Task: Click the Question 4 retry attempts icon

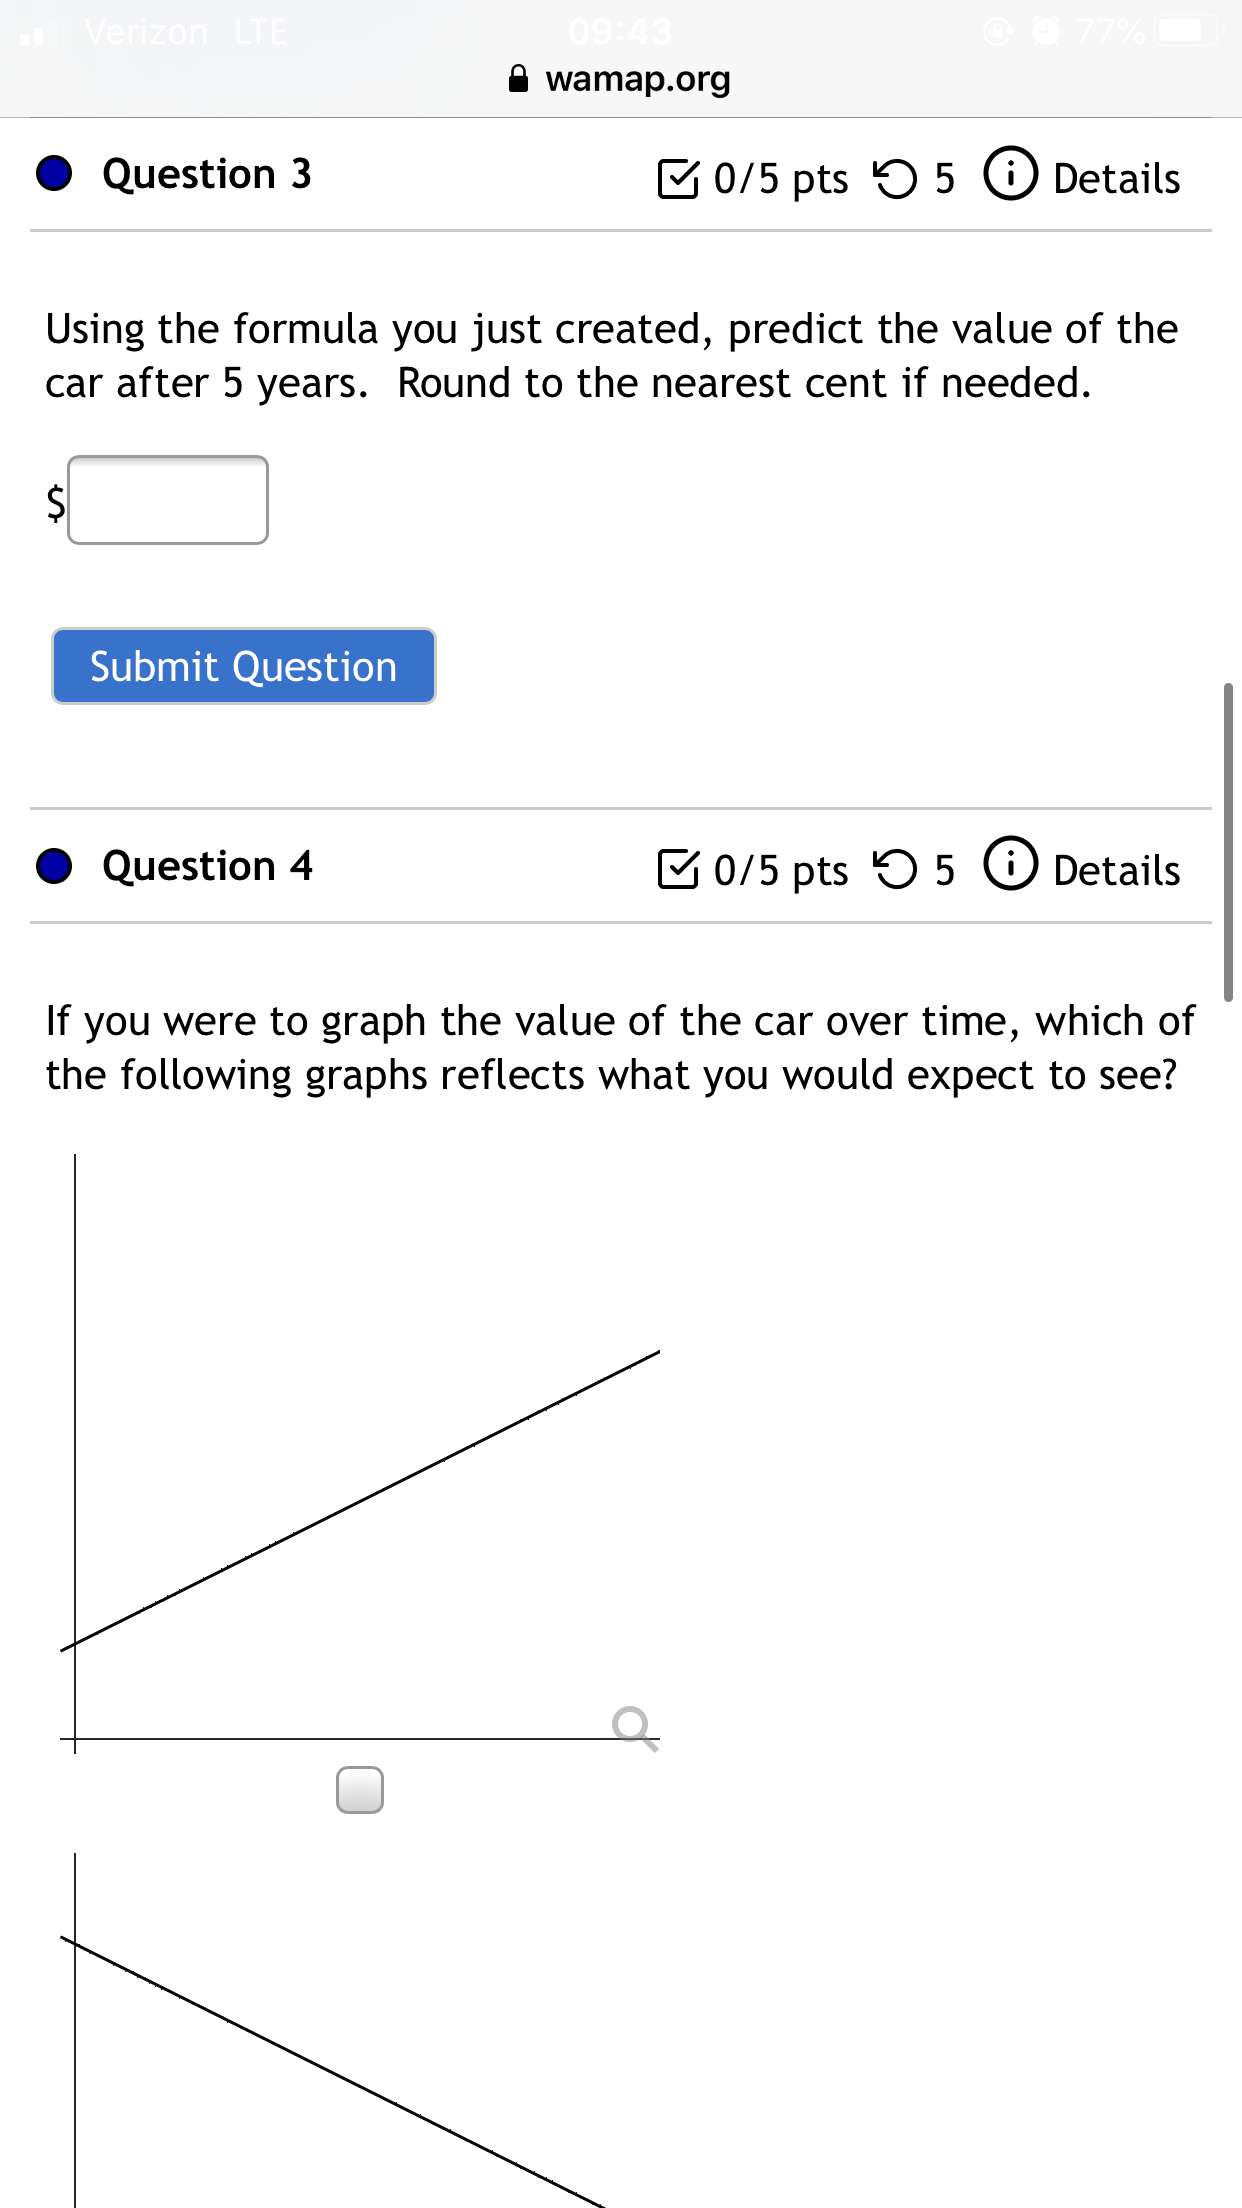Action: click(x=894, y=870)
